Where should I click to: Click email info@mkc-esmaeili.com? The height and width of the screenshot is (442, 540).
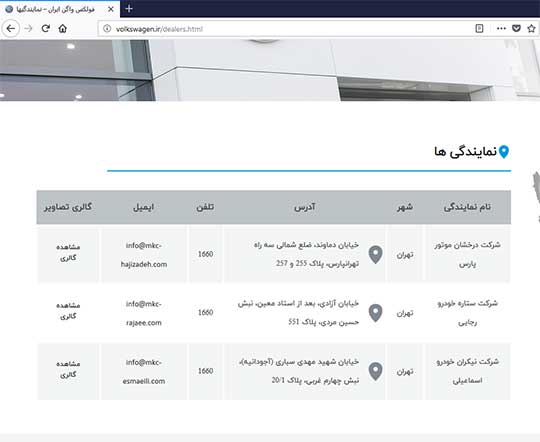coord(144,372)
